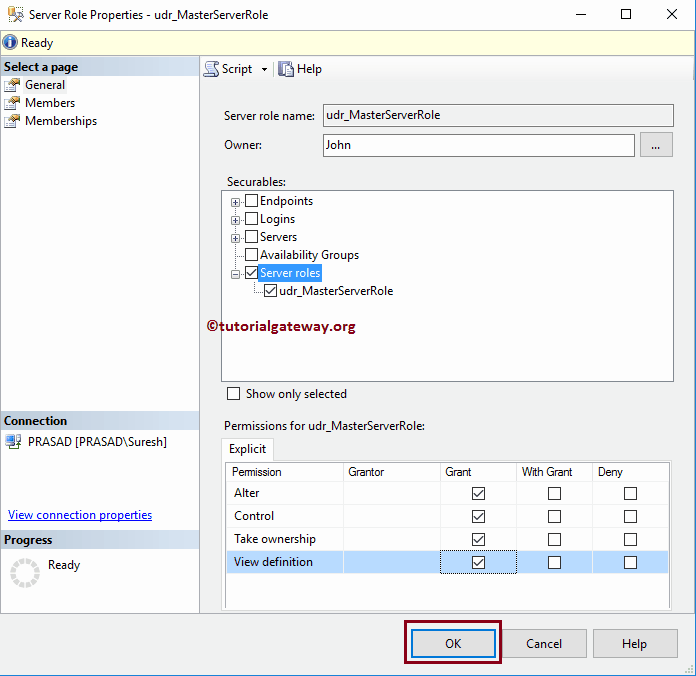
Task: Click the window title bar icon
Action: coord(16,15)
